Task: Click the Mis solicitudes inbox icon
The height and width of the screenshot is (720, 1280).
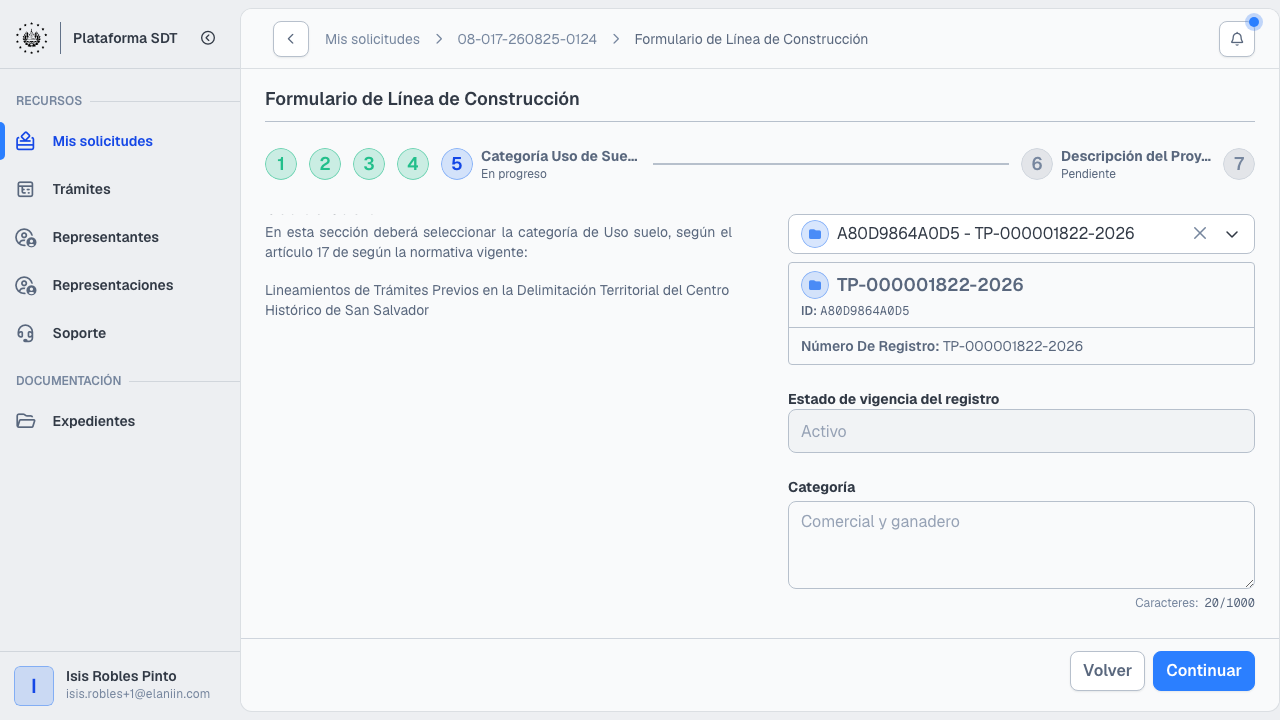Action: coord(26,141)
